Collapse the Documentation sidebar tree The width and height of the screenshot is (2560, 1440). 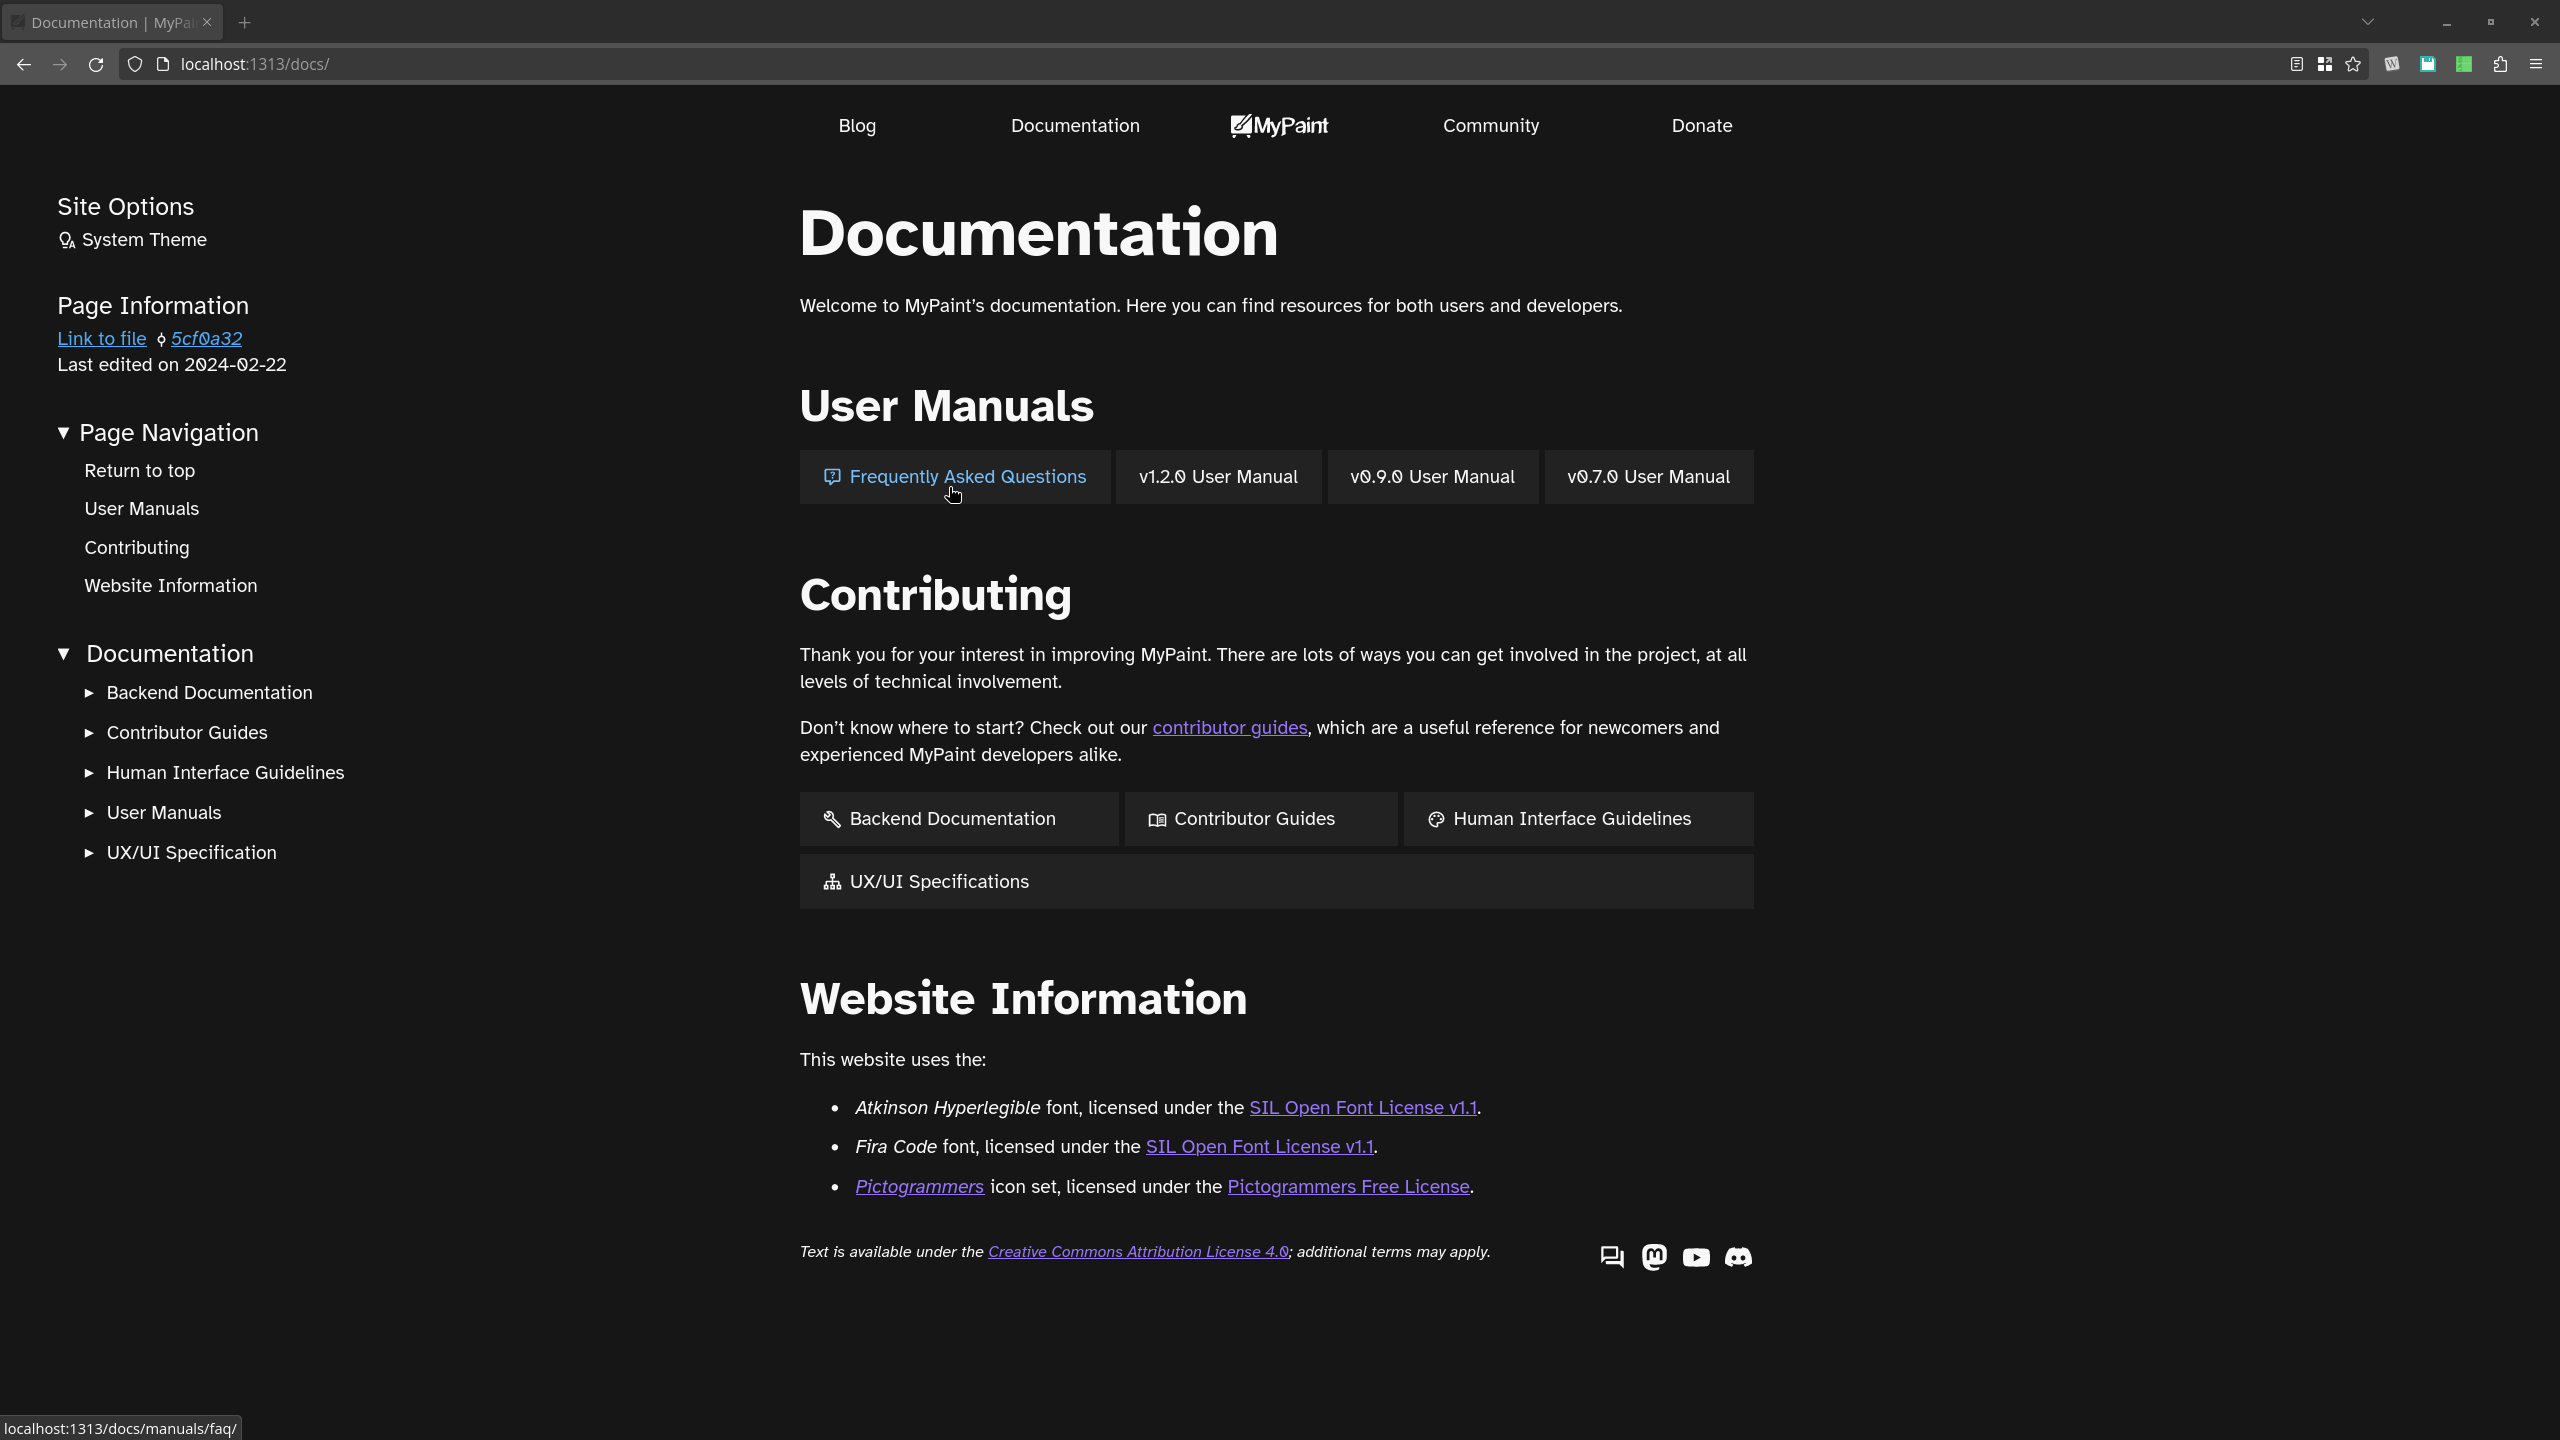click(x=64, y=654)
